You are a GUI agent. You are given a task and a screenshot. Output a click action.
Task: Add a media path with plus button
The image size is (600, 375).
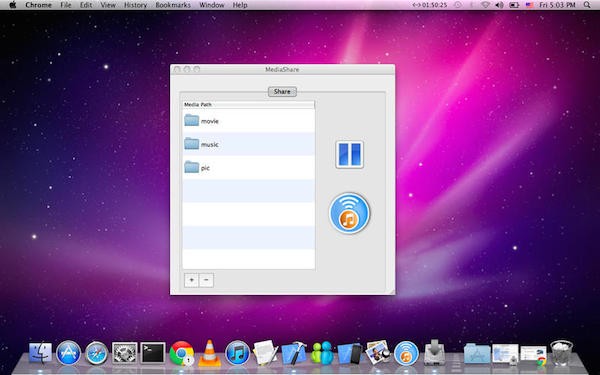(191, 280)
